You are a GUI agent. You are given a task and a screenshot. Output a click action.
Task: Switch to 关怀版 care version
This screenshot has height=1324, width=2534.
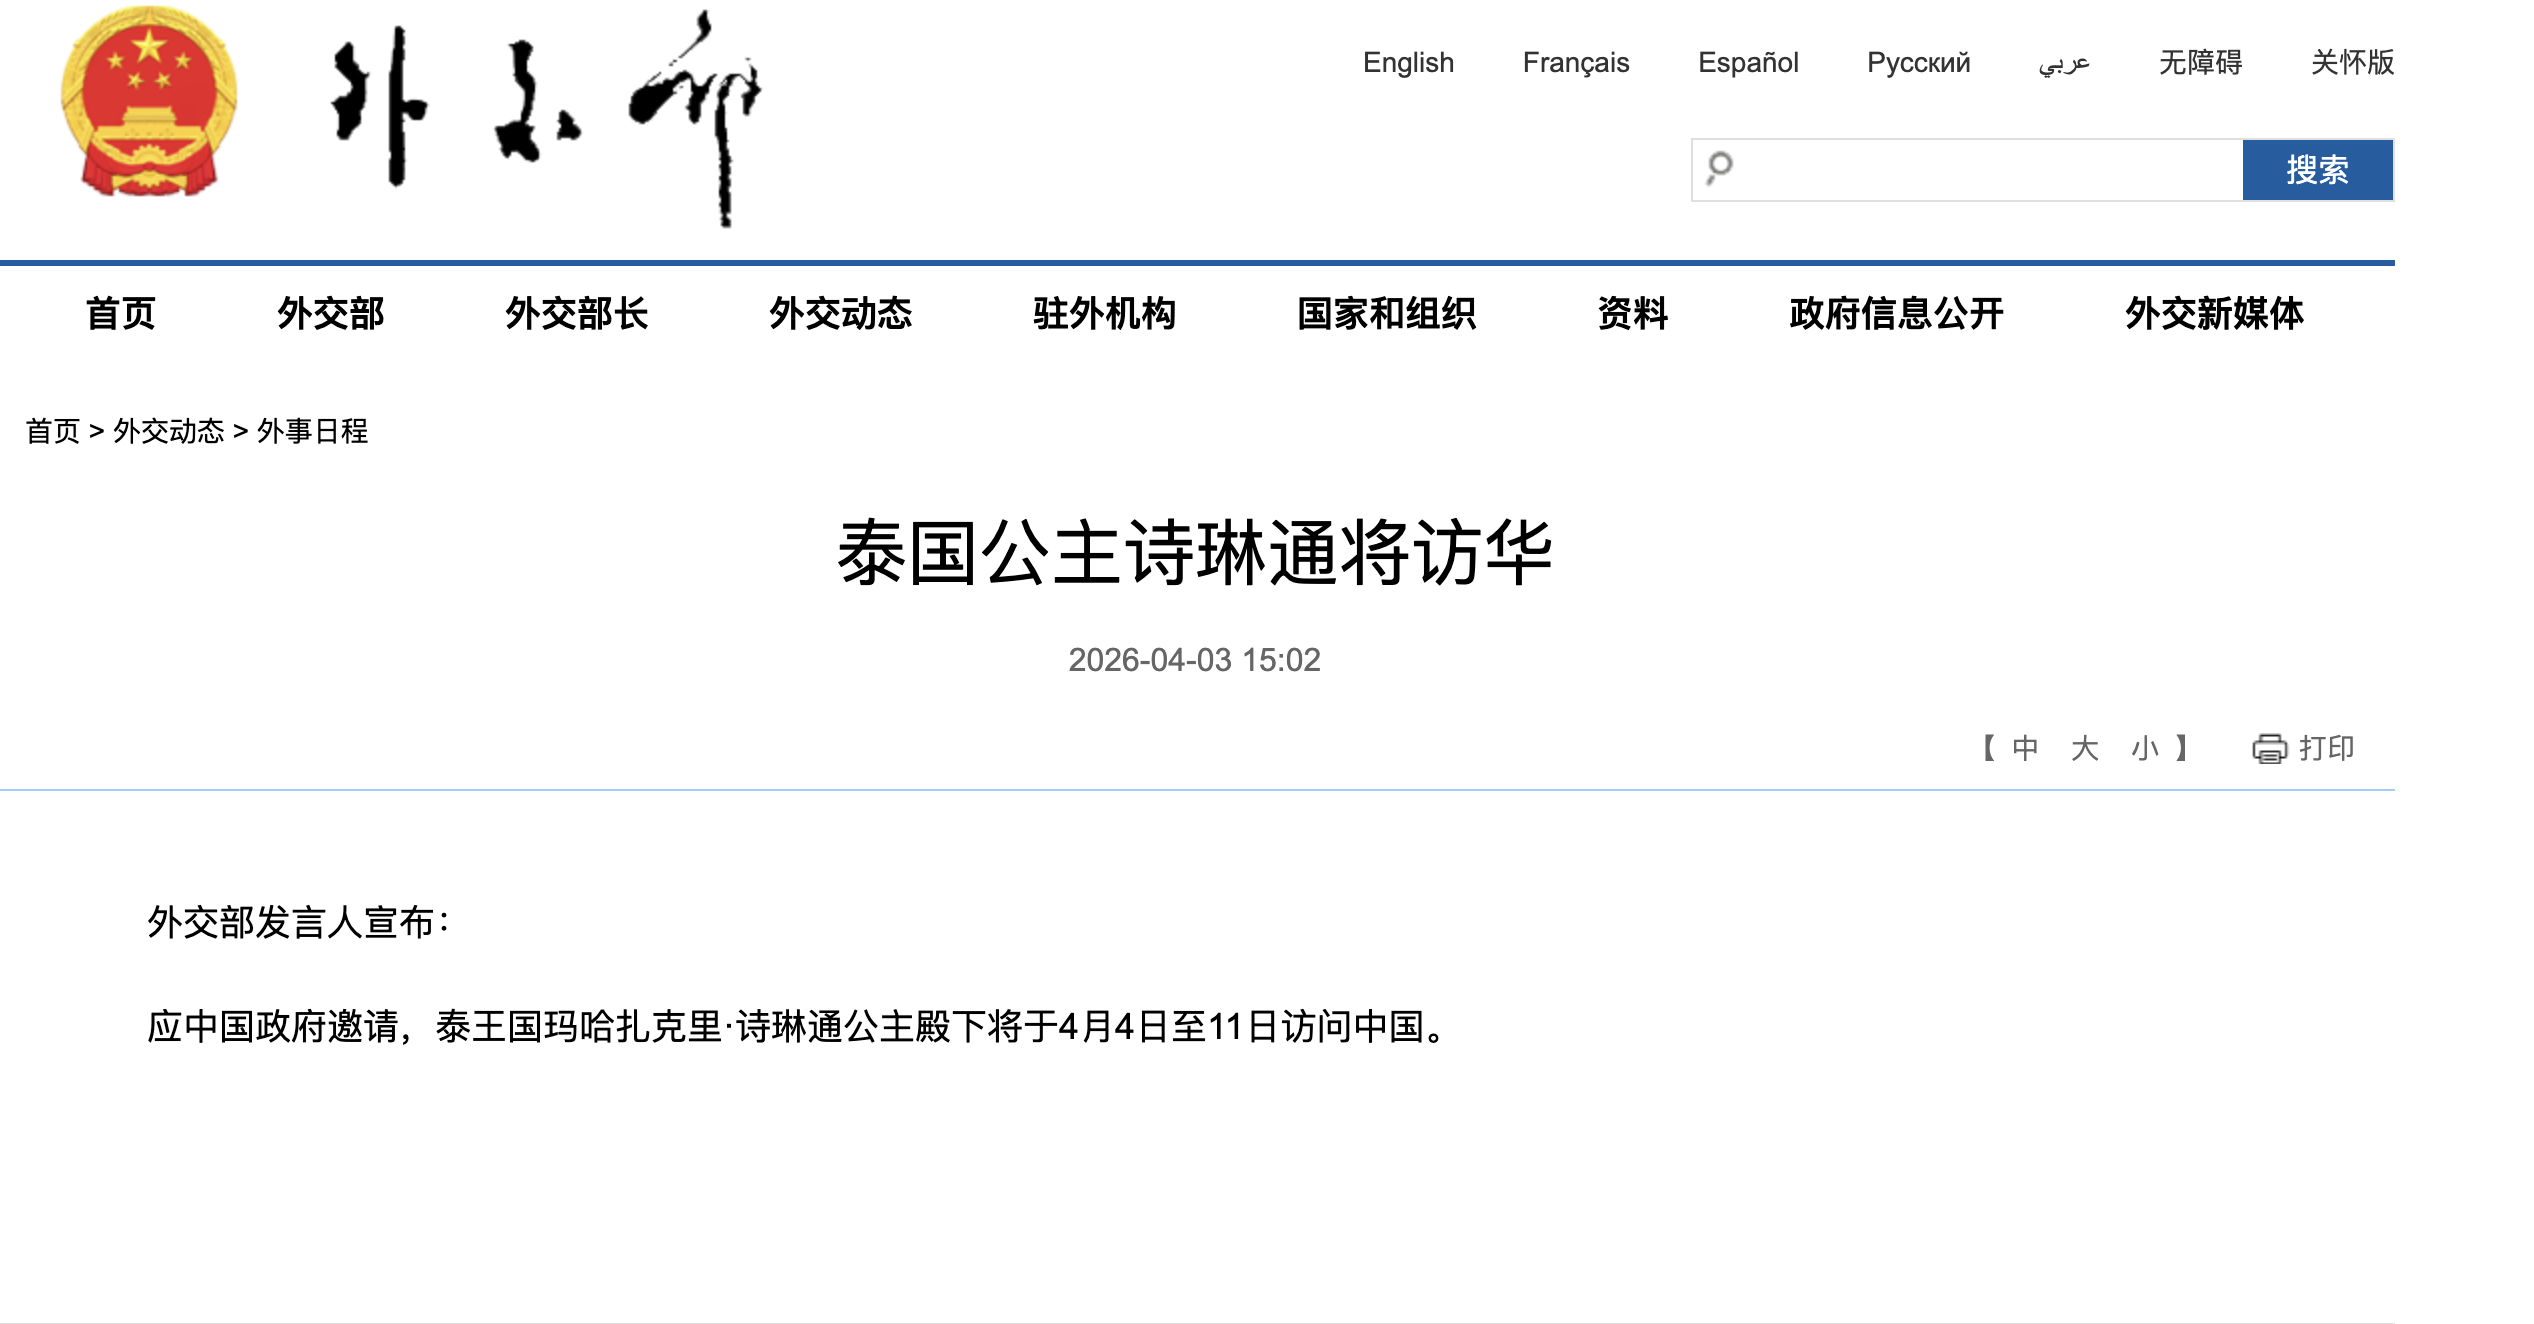pyautogui.click(x=2351, y=63)
